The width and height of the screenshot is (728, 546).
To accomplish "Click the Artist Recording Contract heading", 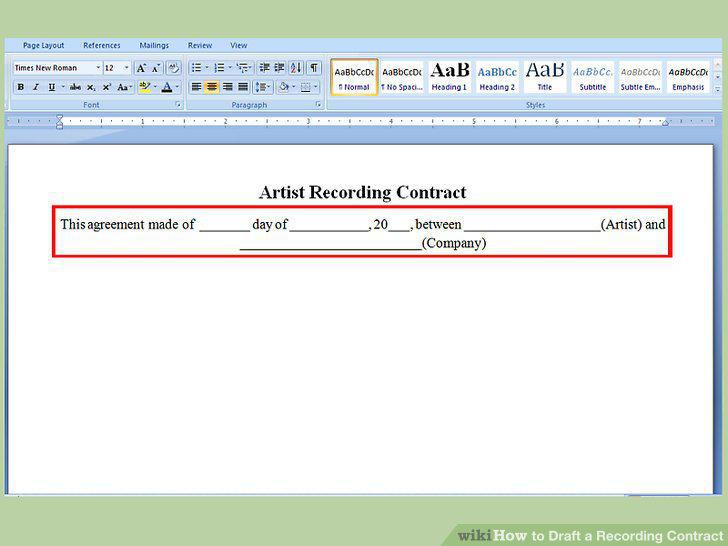I will 363,192.
